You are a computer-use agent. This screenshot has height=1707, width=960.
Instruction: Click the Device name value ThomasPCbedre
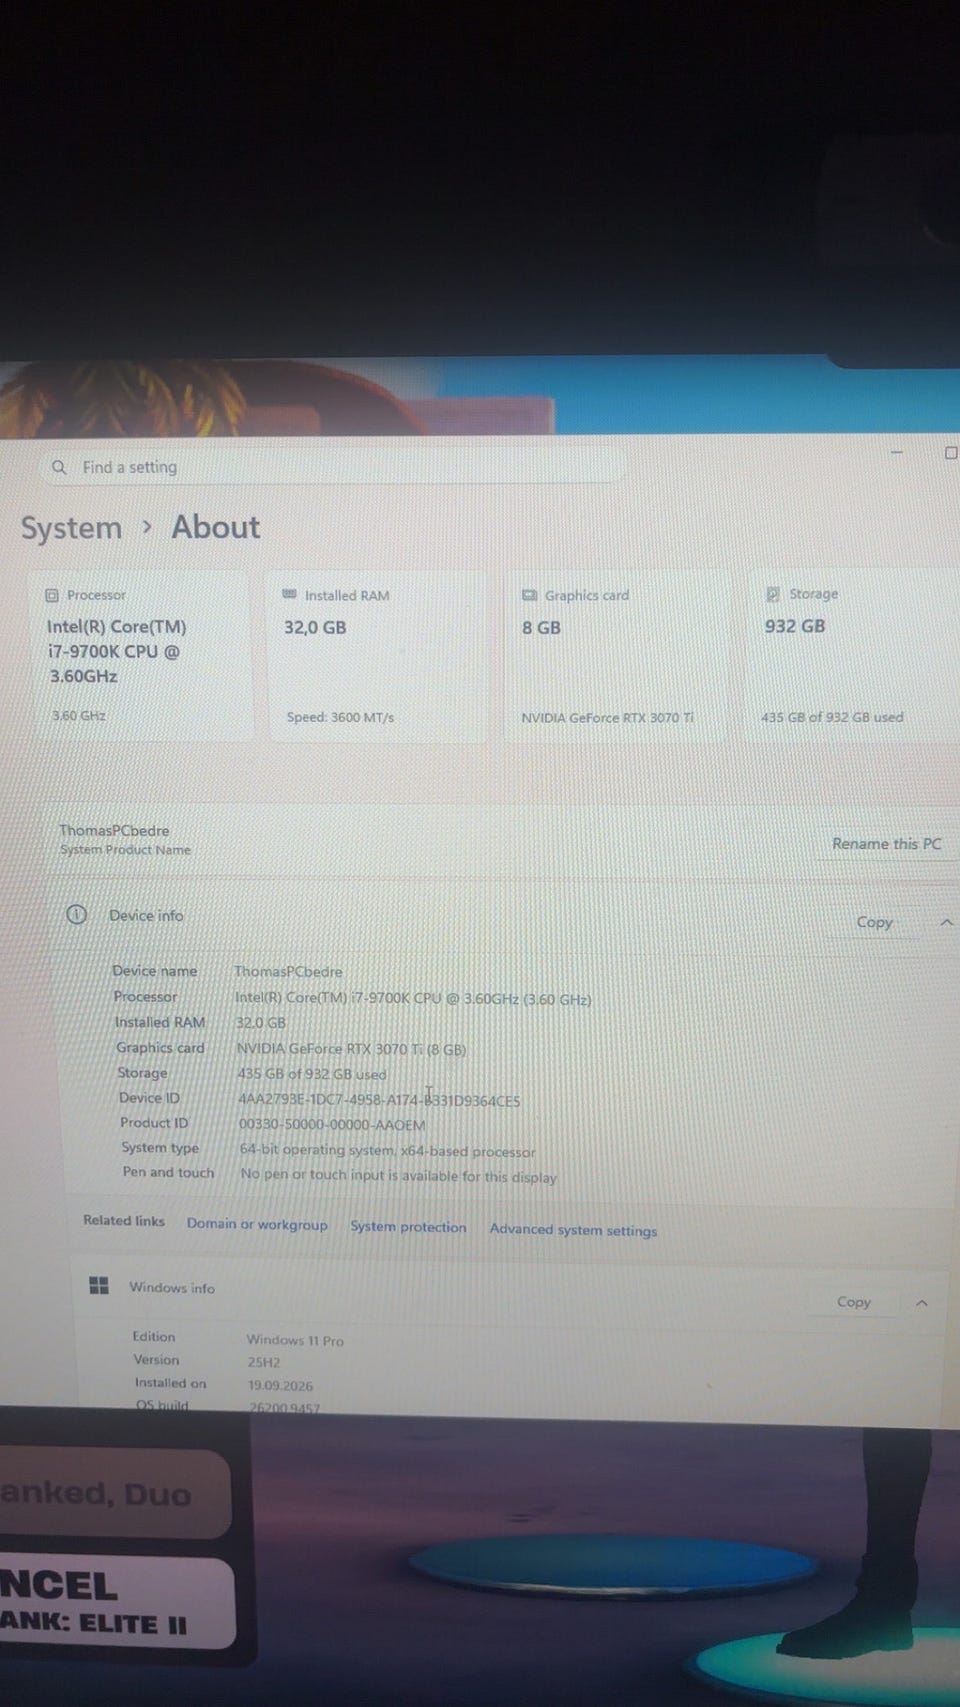point(288,971)
